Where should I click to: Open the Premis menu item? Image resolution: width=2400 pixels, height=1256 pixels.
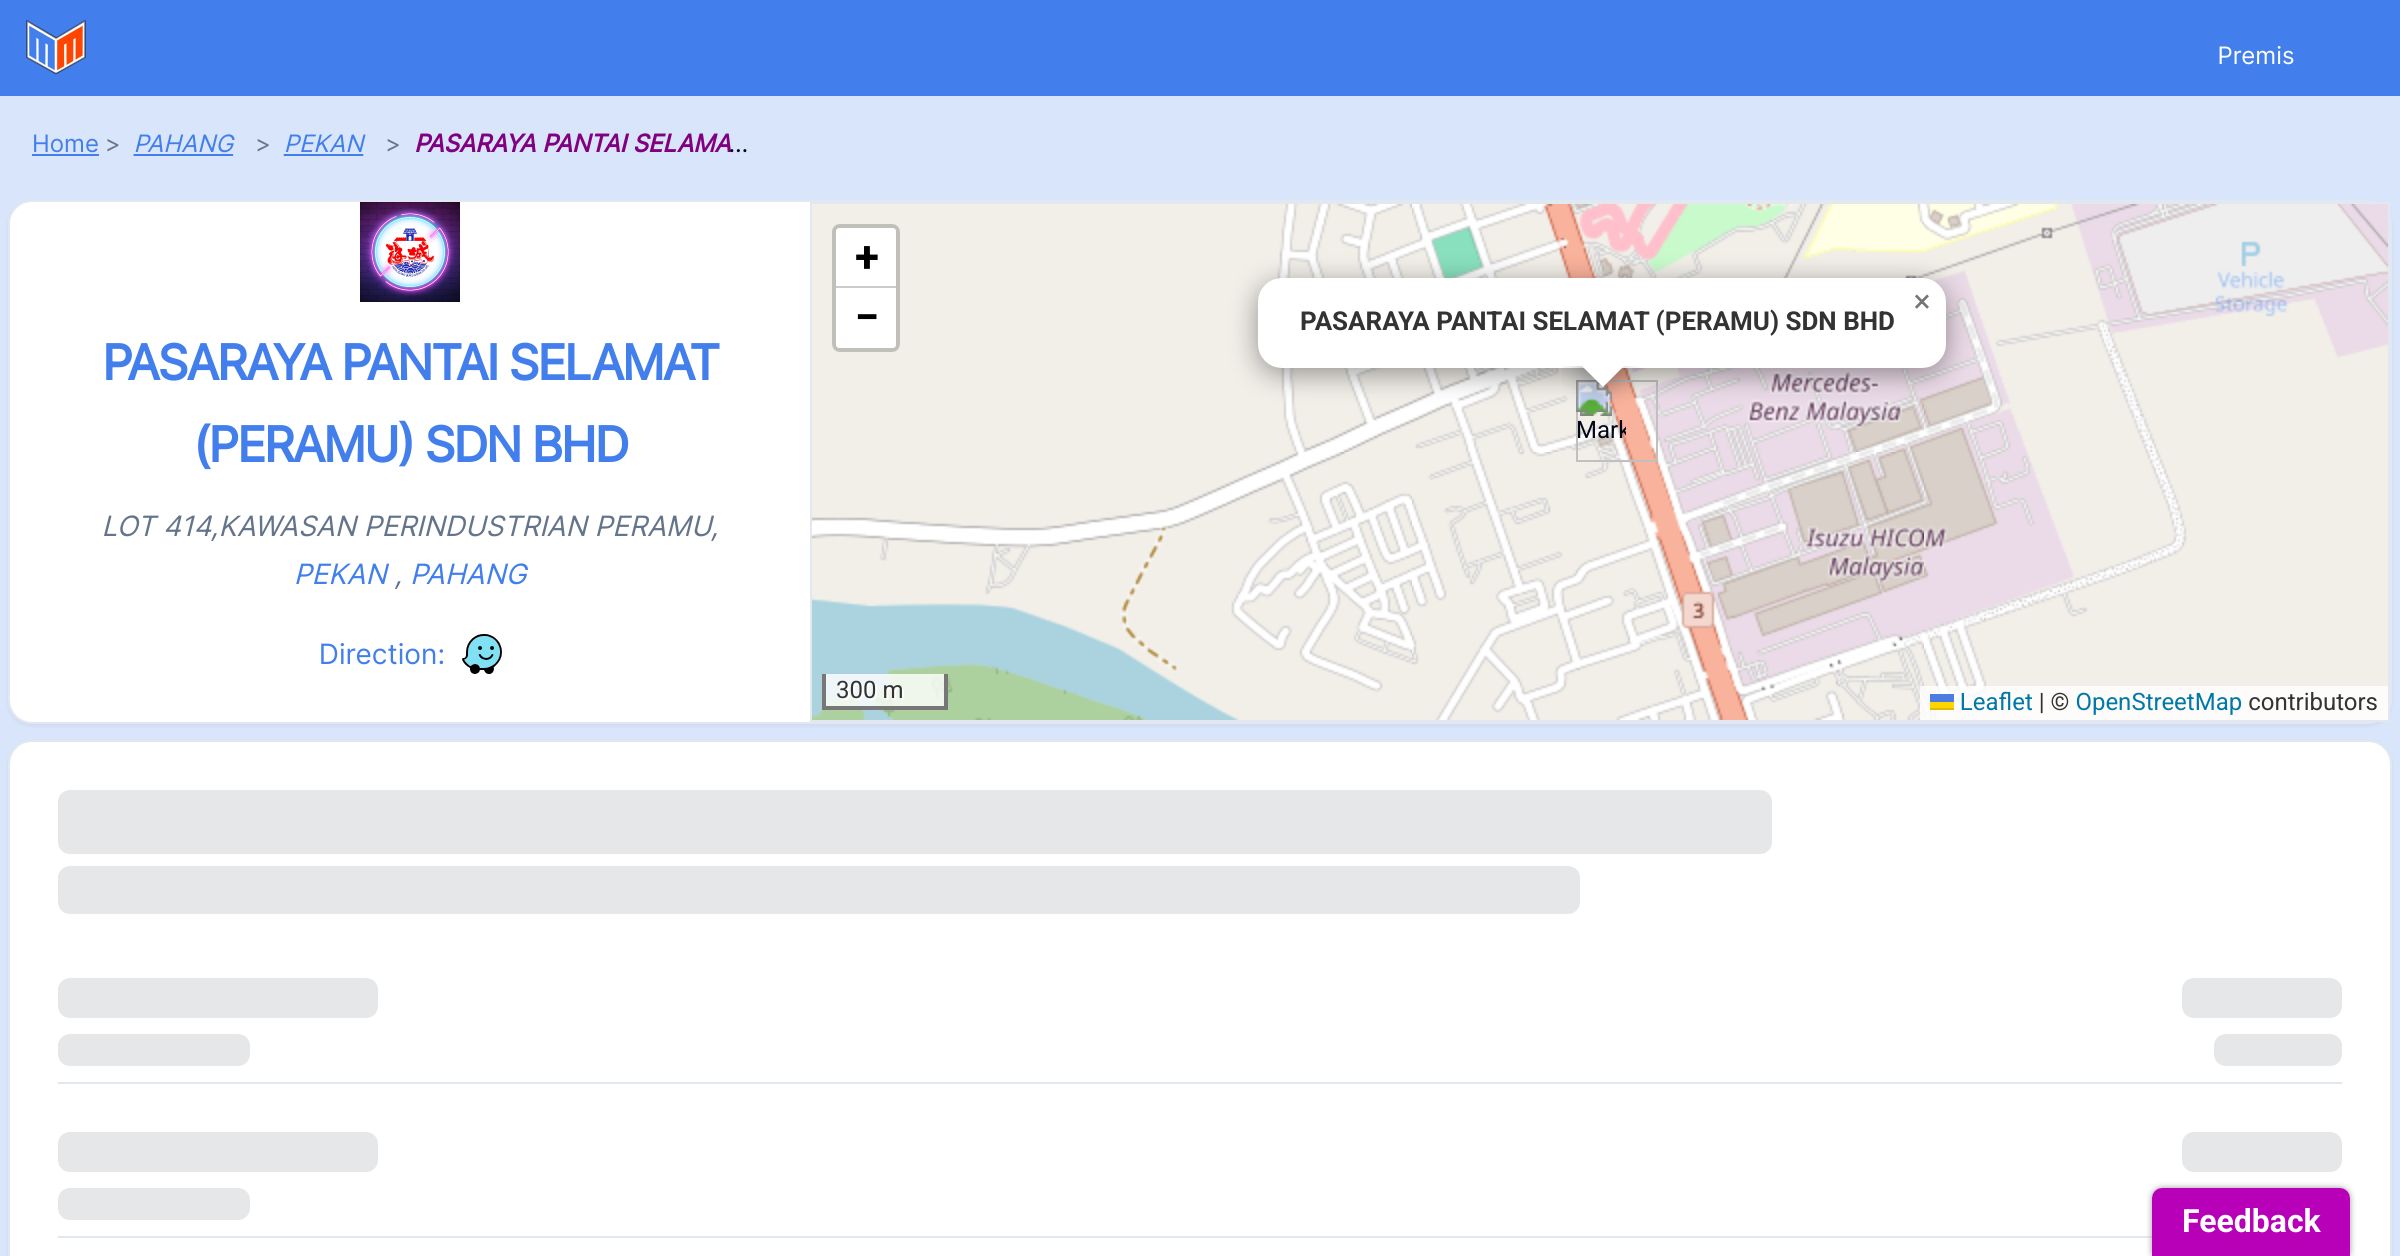coord(2255,56)
